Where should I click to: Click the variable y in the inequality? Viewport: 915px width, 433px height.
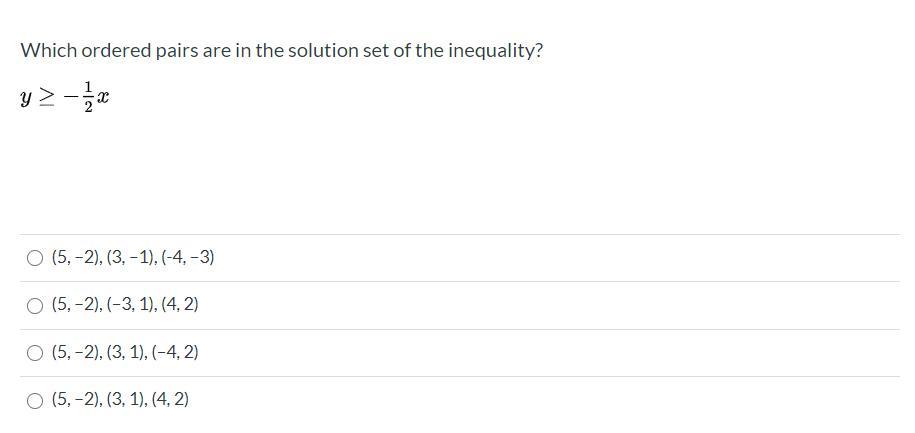(x=25, y=99)
